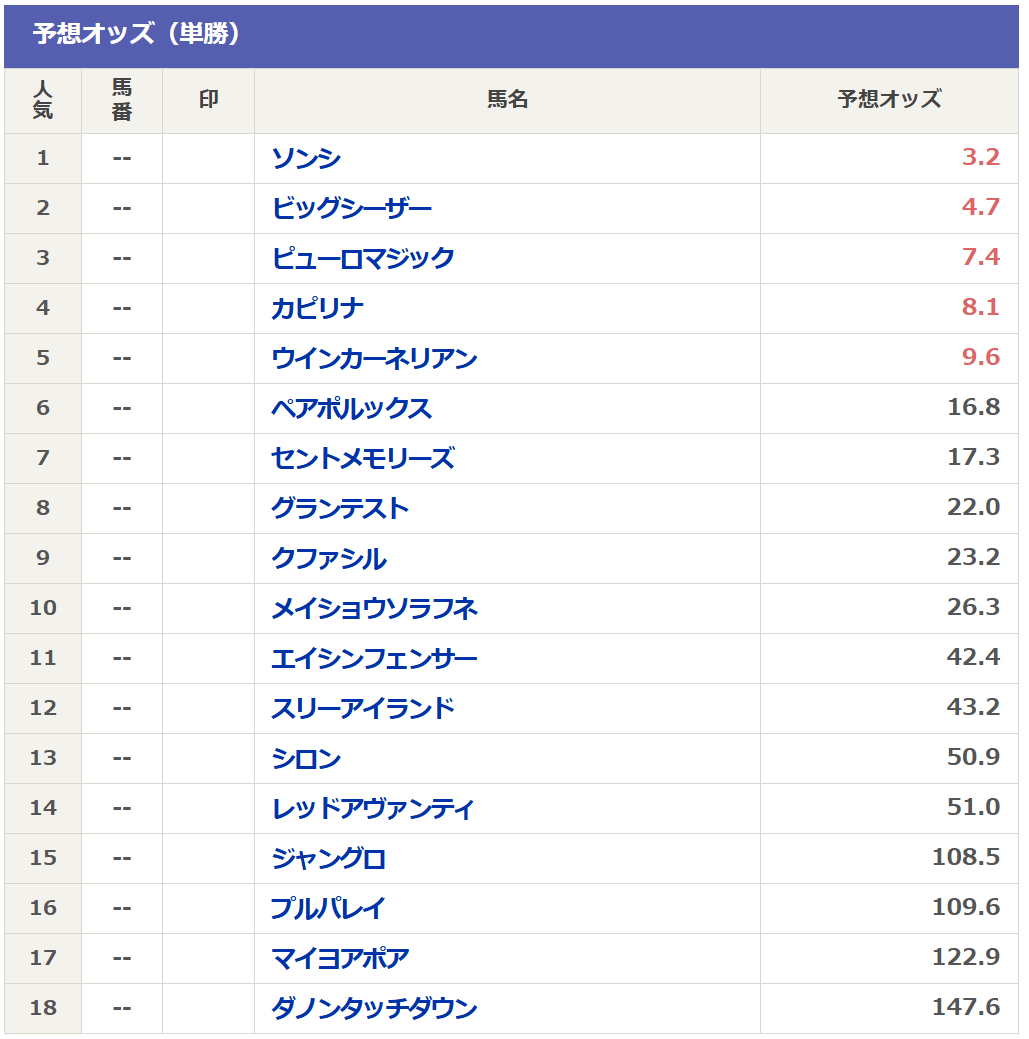Select the horse スリーアイランド

pos(363,708)
